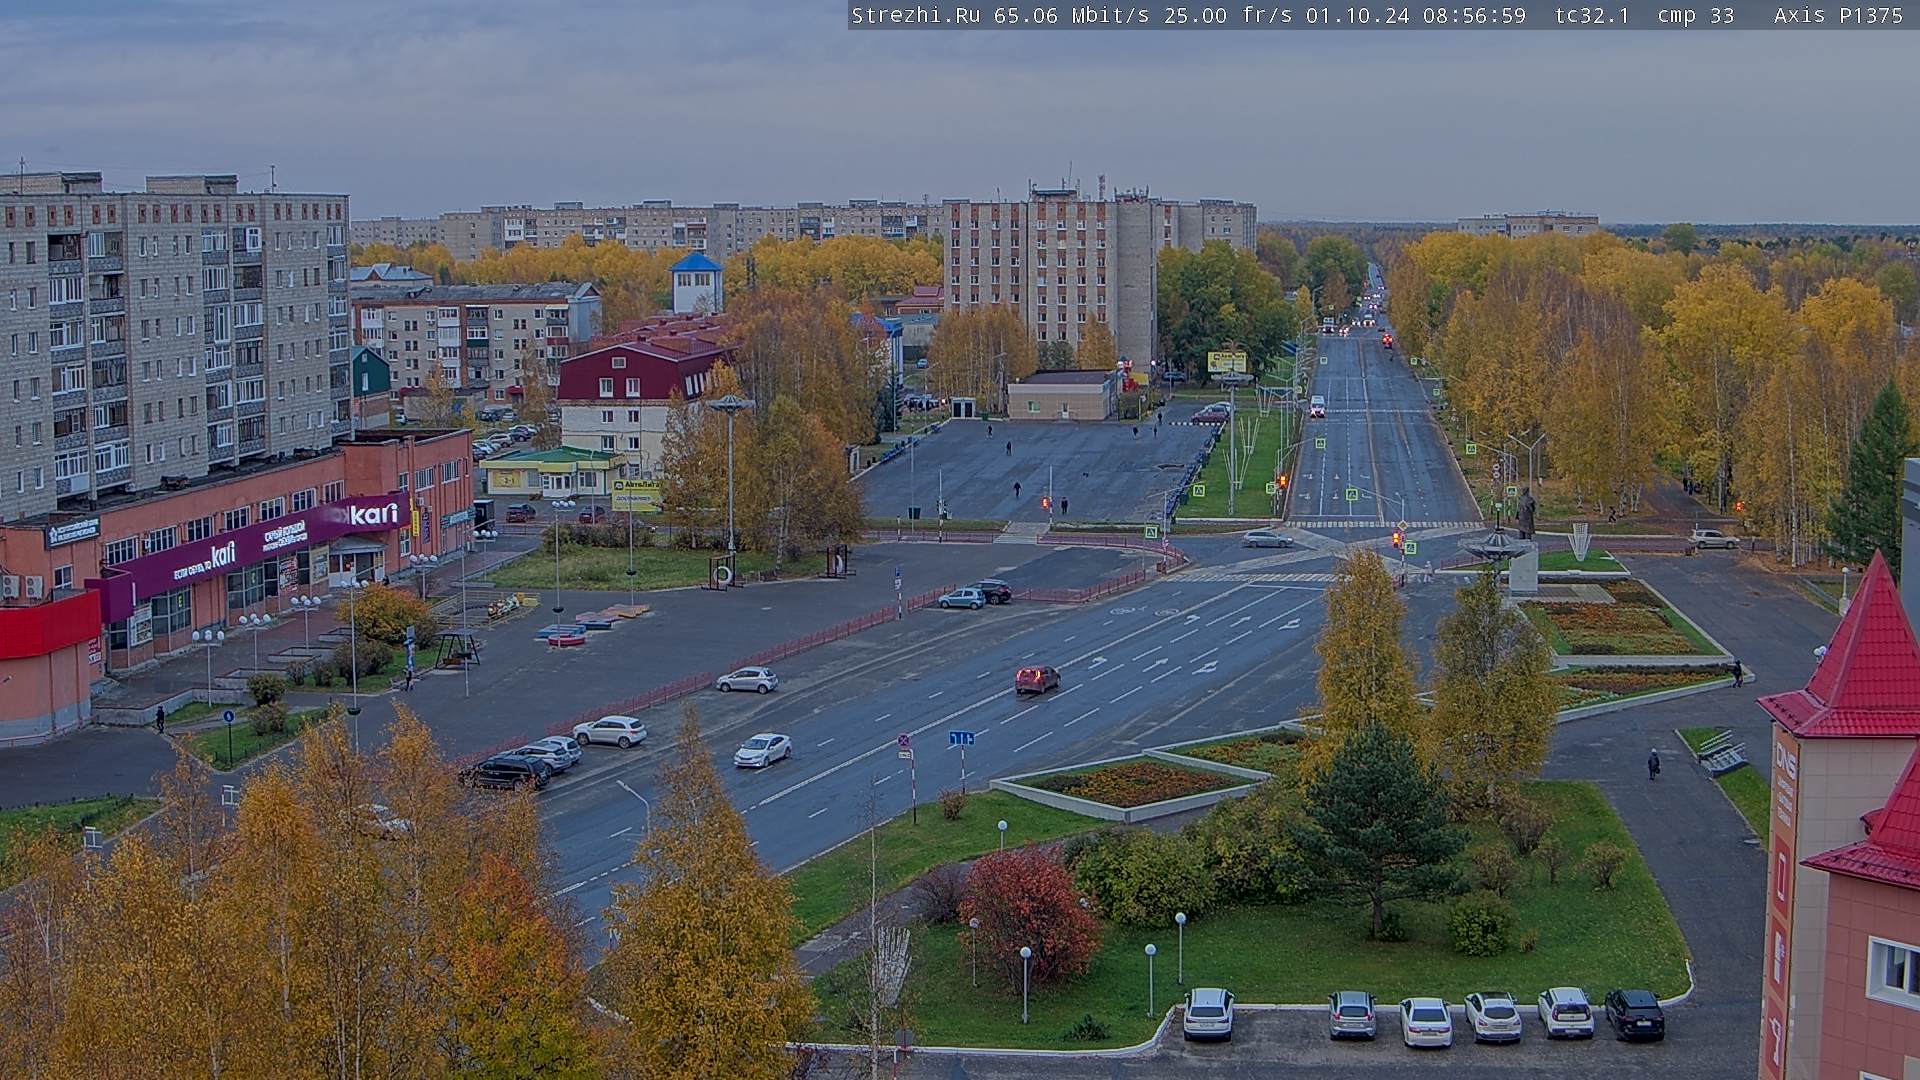Viewport: 1920px width, 1080px height.
Task: Click the "01.10.24" date stamp
Action: (1357, 15)
